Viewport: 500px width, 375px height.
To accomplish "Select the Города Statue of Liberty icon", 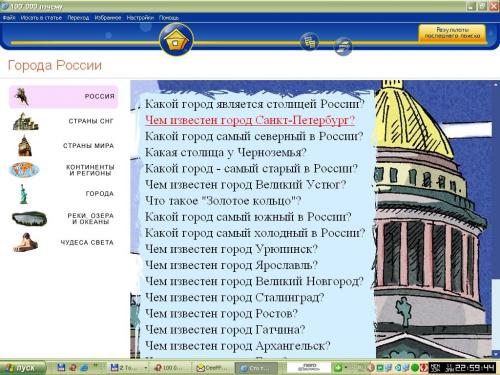I will [x=23, y=194].
